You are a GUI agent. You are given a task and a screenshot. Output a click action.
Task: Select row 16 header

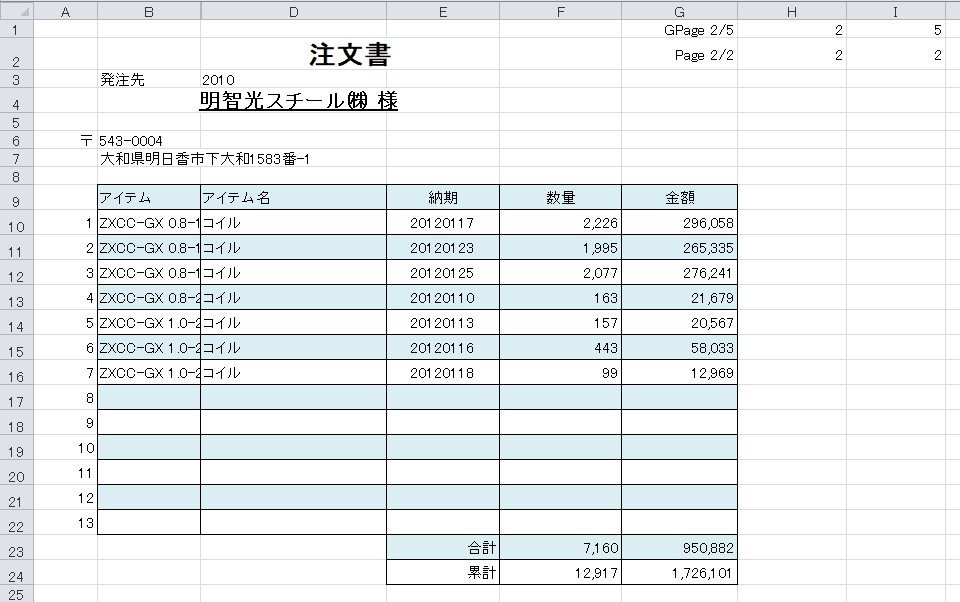[17, 372]
